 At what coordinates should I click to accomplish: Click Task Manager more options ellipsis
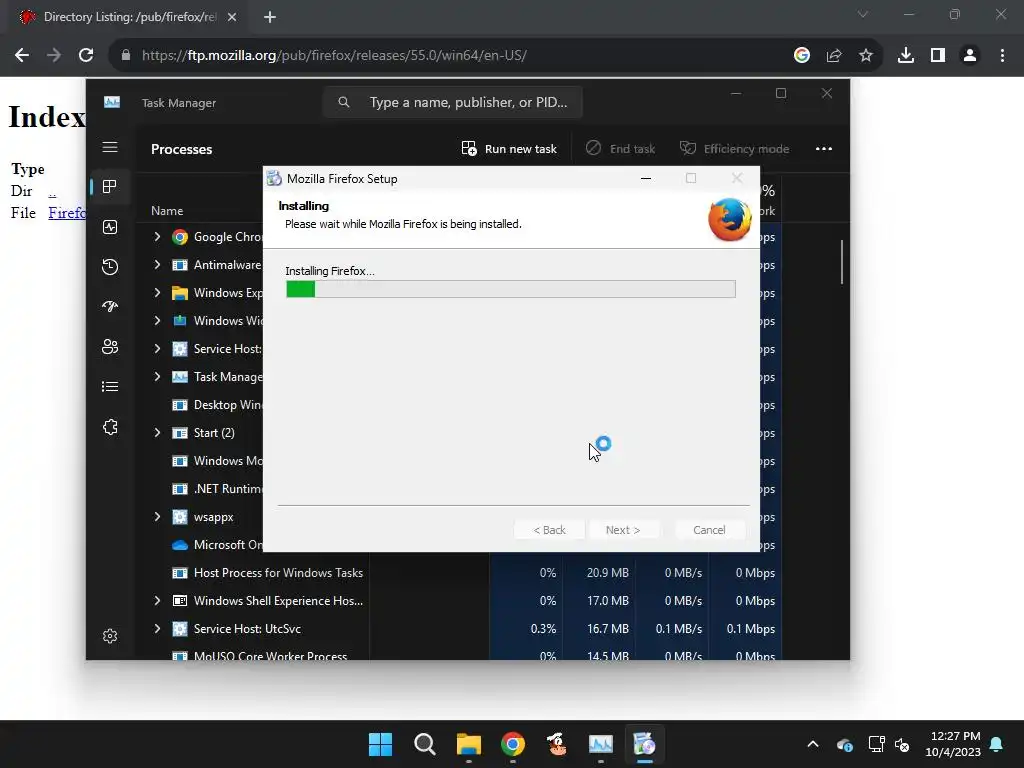pyautogui.click(x=824, y=149)
